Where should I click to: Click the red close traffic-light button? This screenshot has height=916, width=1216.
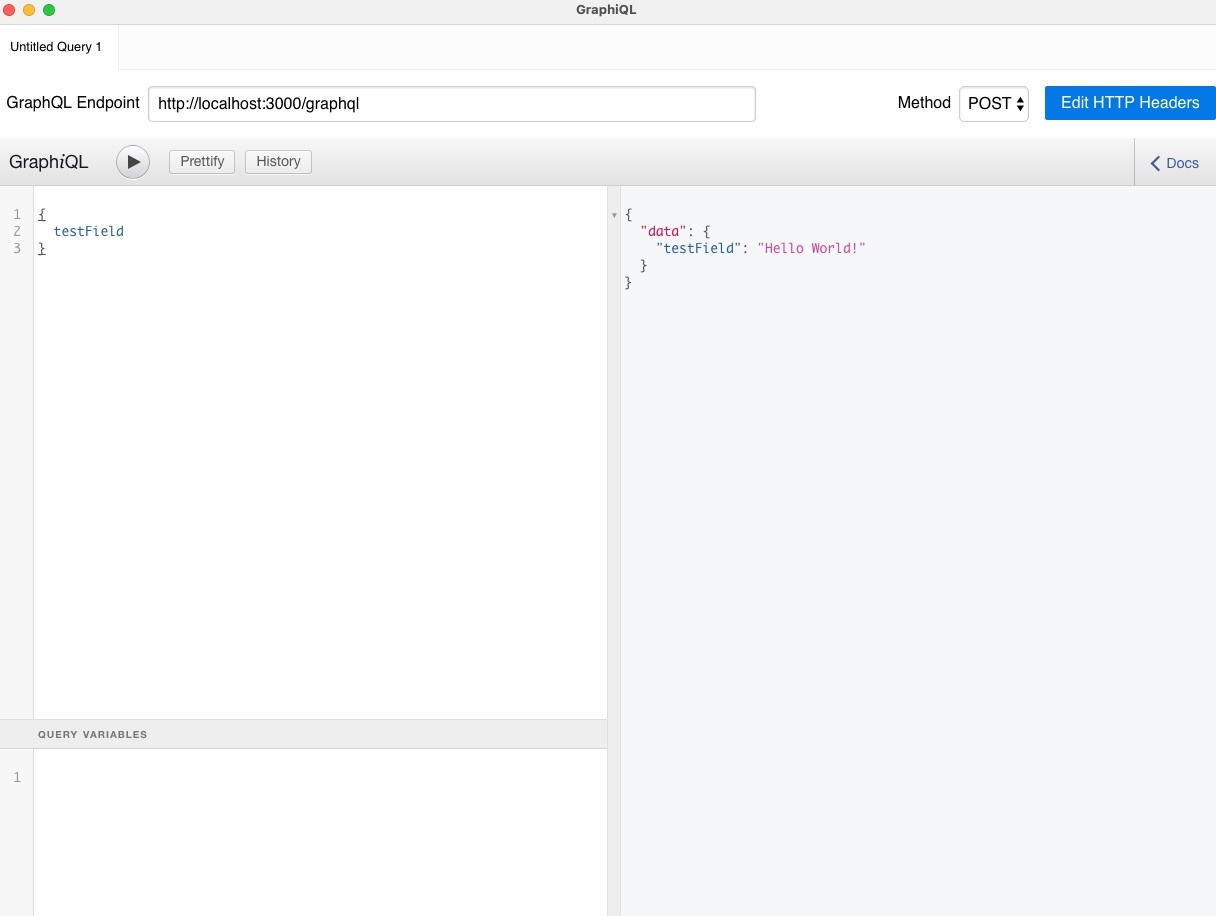(x=10, y=9)
